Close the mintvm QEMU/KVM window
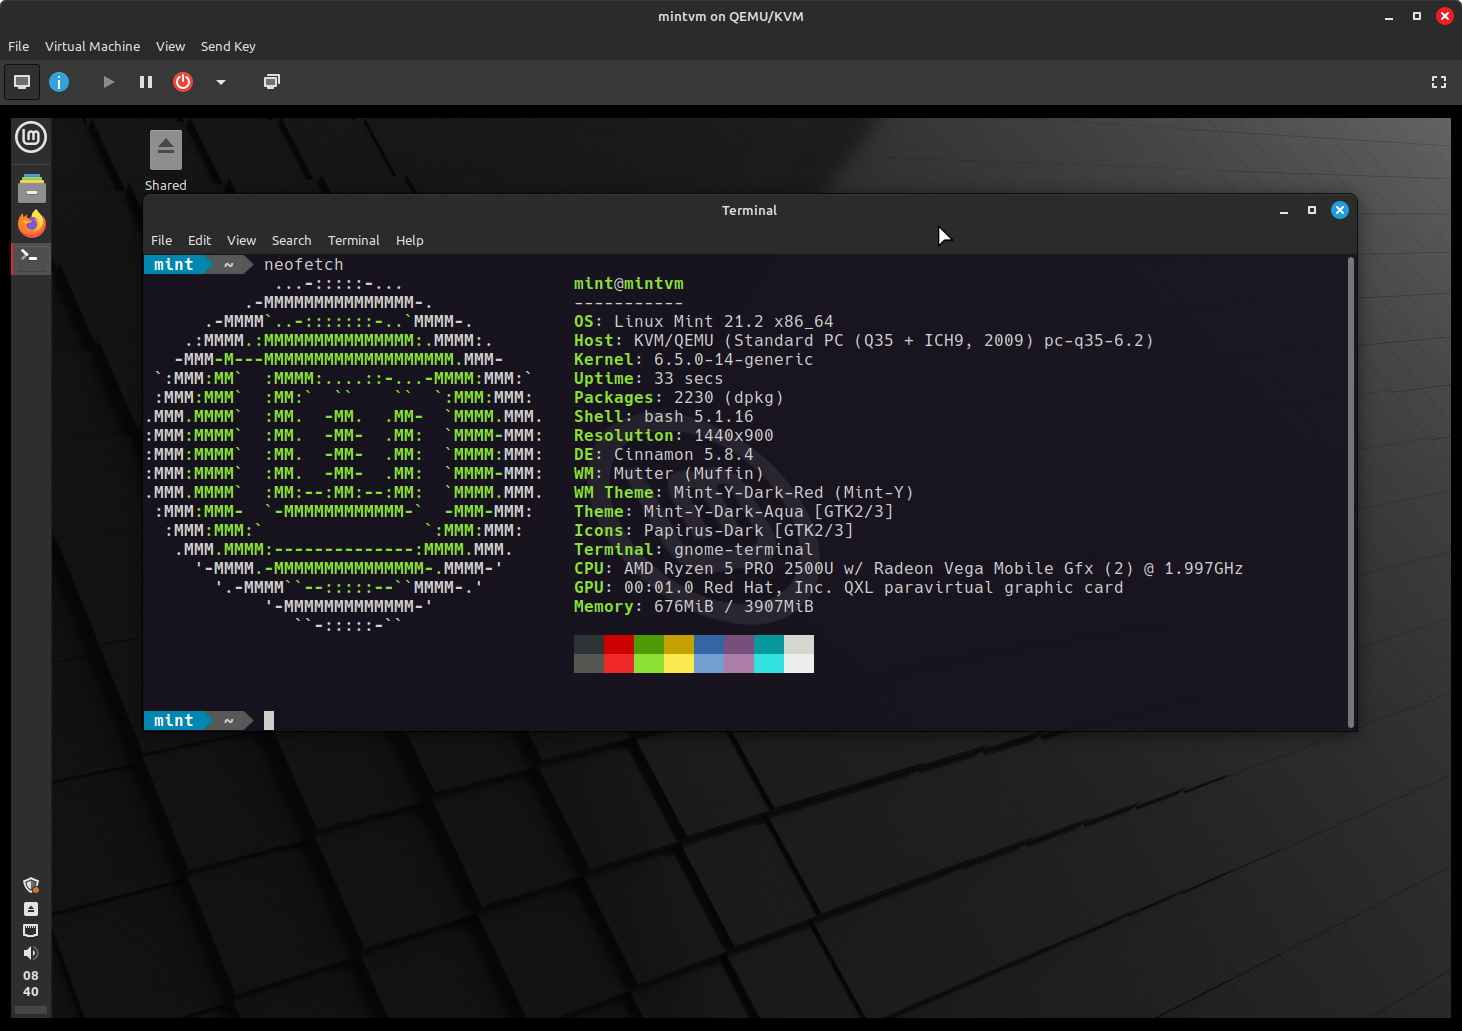 (1445, 17)
